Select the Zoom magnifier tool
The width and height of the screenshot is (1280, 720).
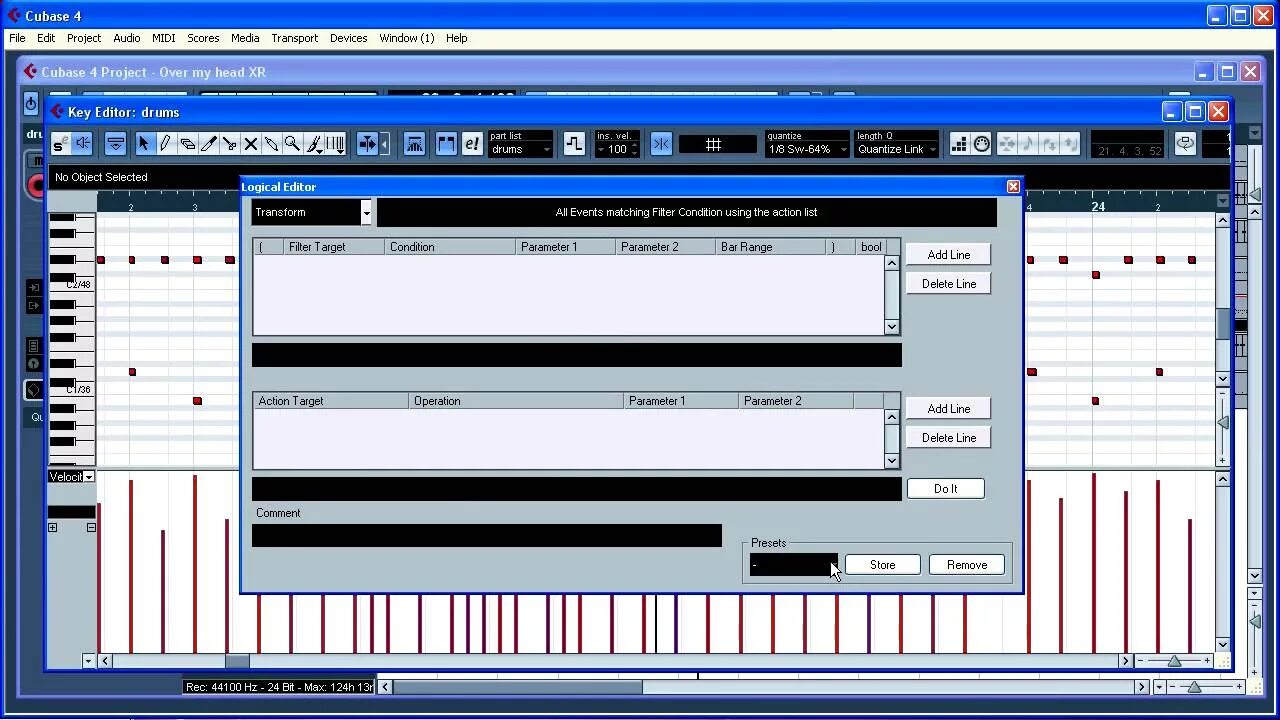click(291, 143)
